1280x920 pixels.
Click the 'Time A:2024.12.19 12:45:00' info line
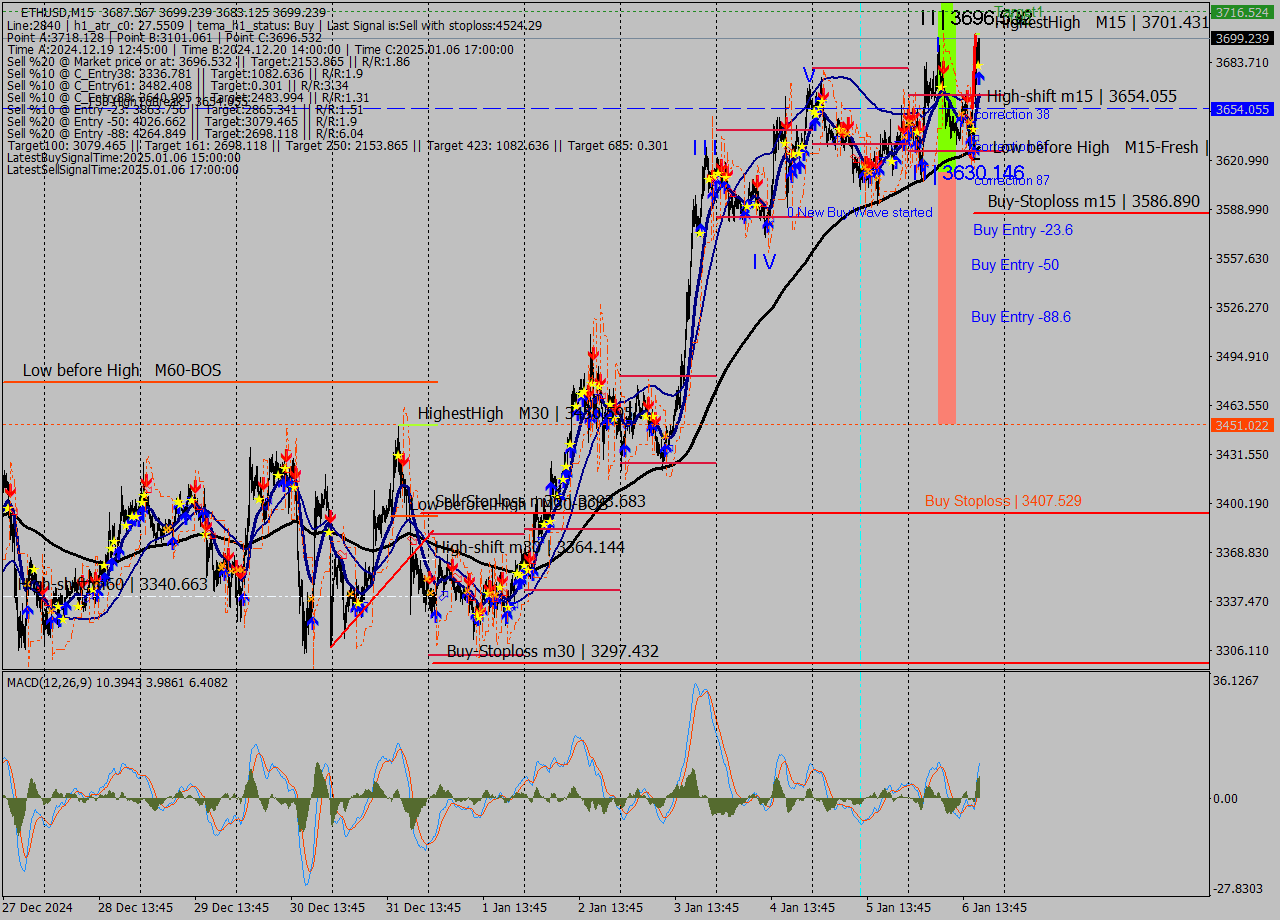click(x=260, y=49)
